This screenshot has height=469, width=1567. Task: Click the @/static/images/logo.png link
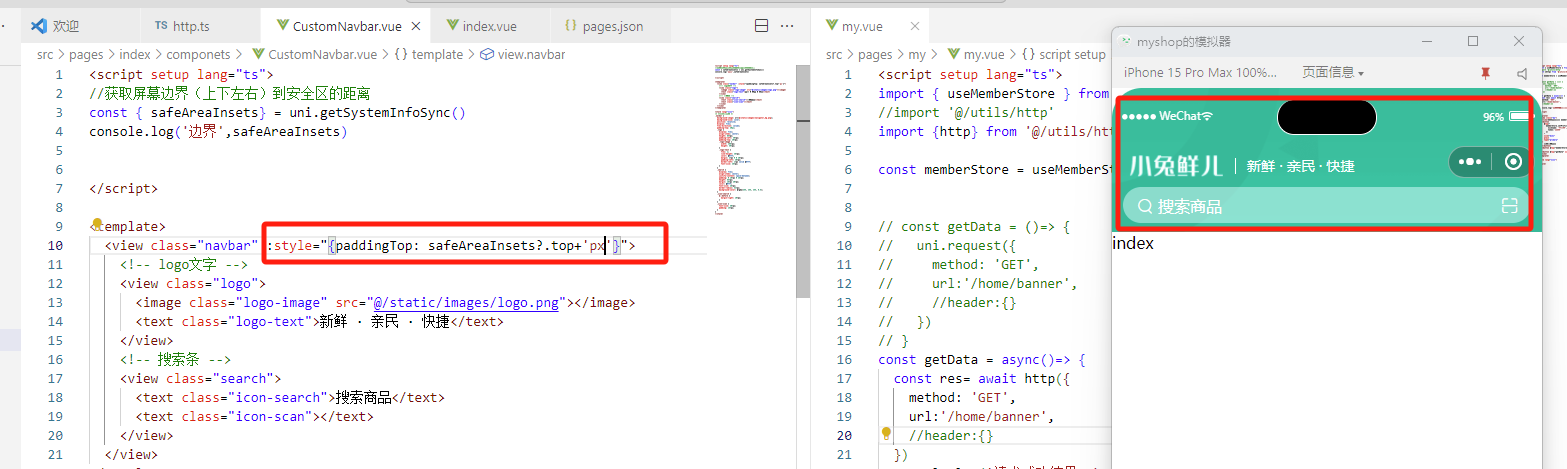coord(467,303)
